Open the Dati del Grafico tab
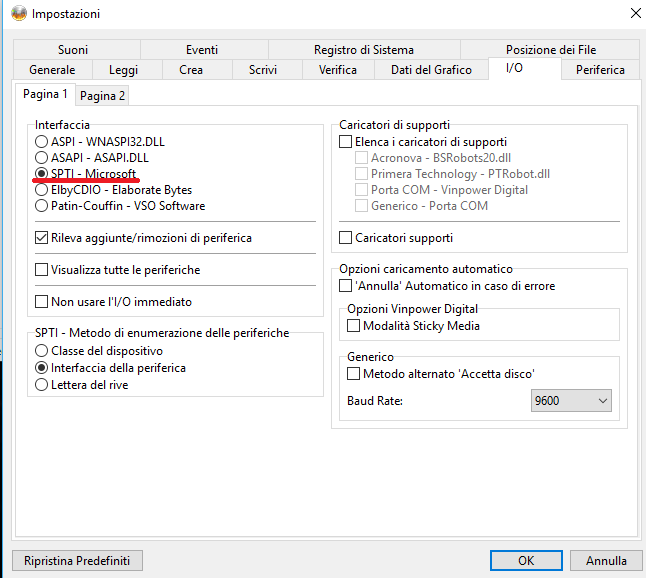This screenshot has height=578, width=646. [x=431, y=70]
